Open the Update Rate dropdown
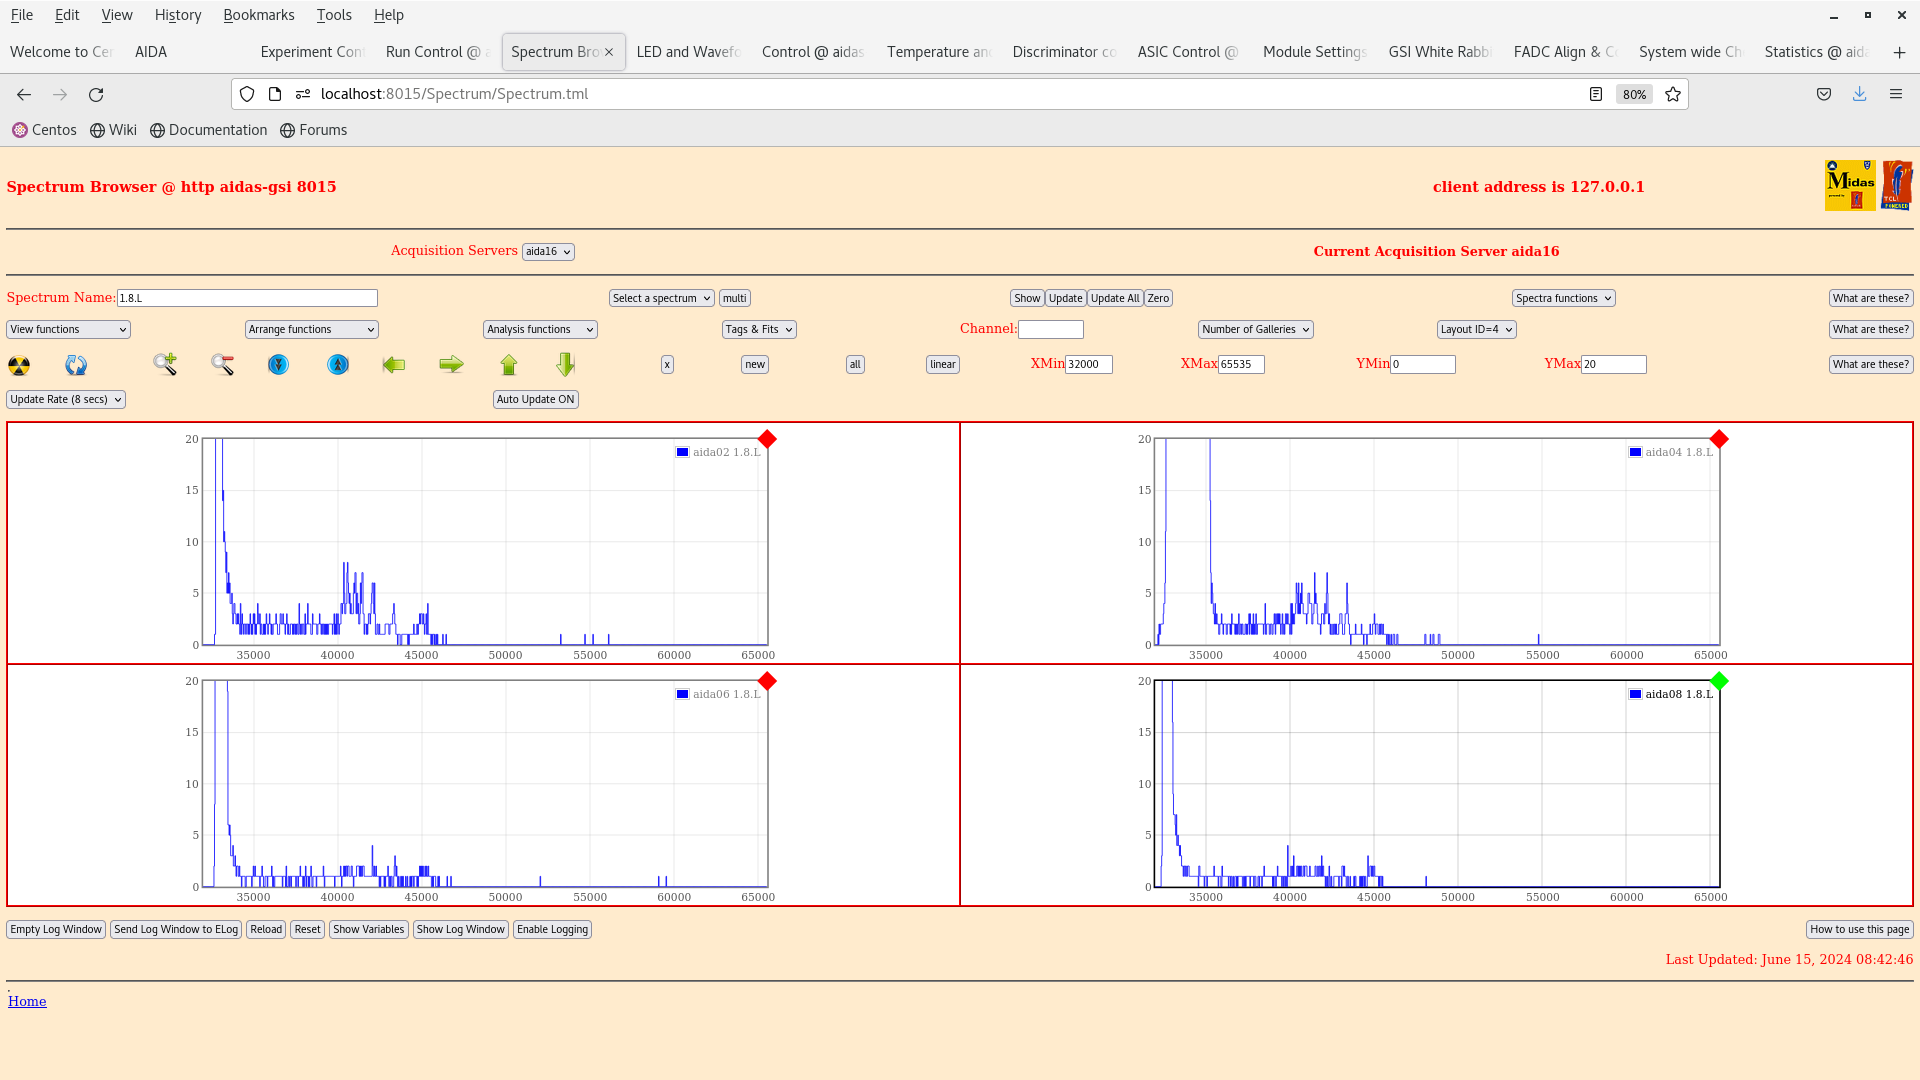1920x1080 pixels. [x=66, y=399]
